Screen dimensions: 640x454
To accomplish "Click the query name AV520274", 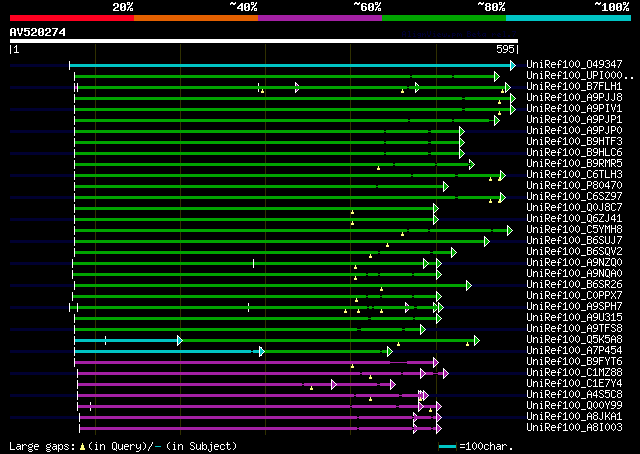I will coord(38,32).
